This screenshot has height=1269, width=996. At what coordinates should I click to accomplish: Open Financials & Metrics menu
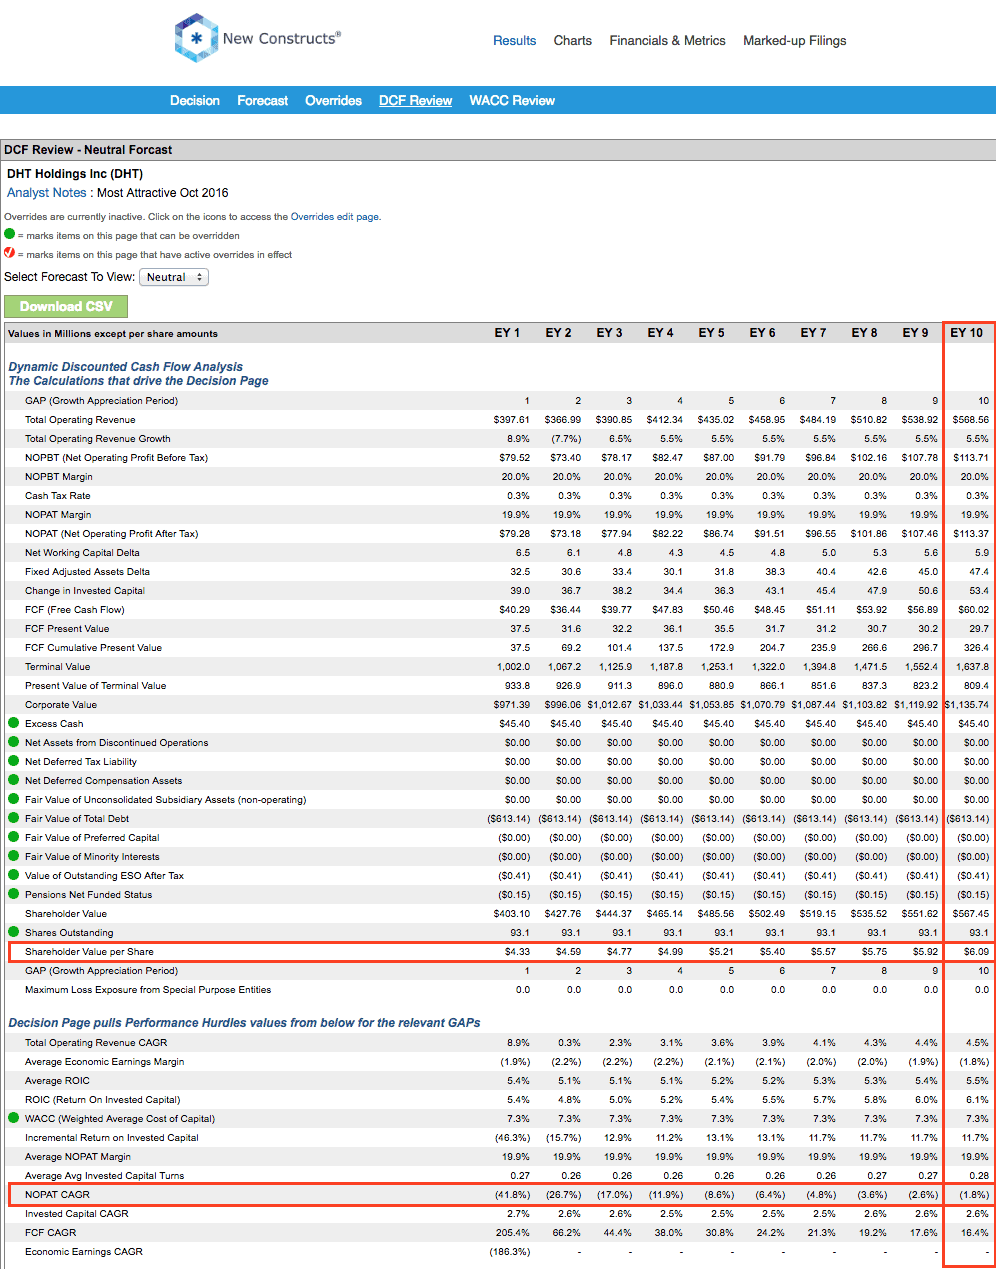[668, 41]
